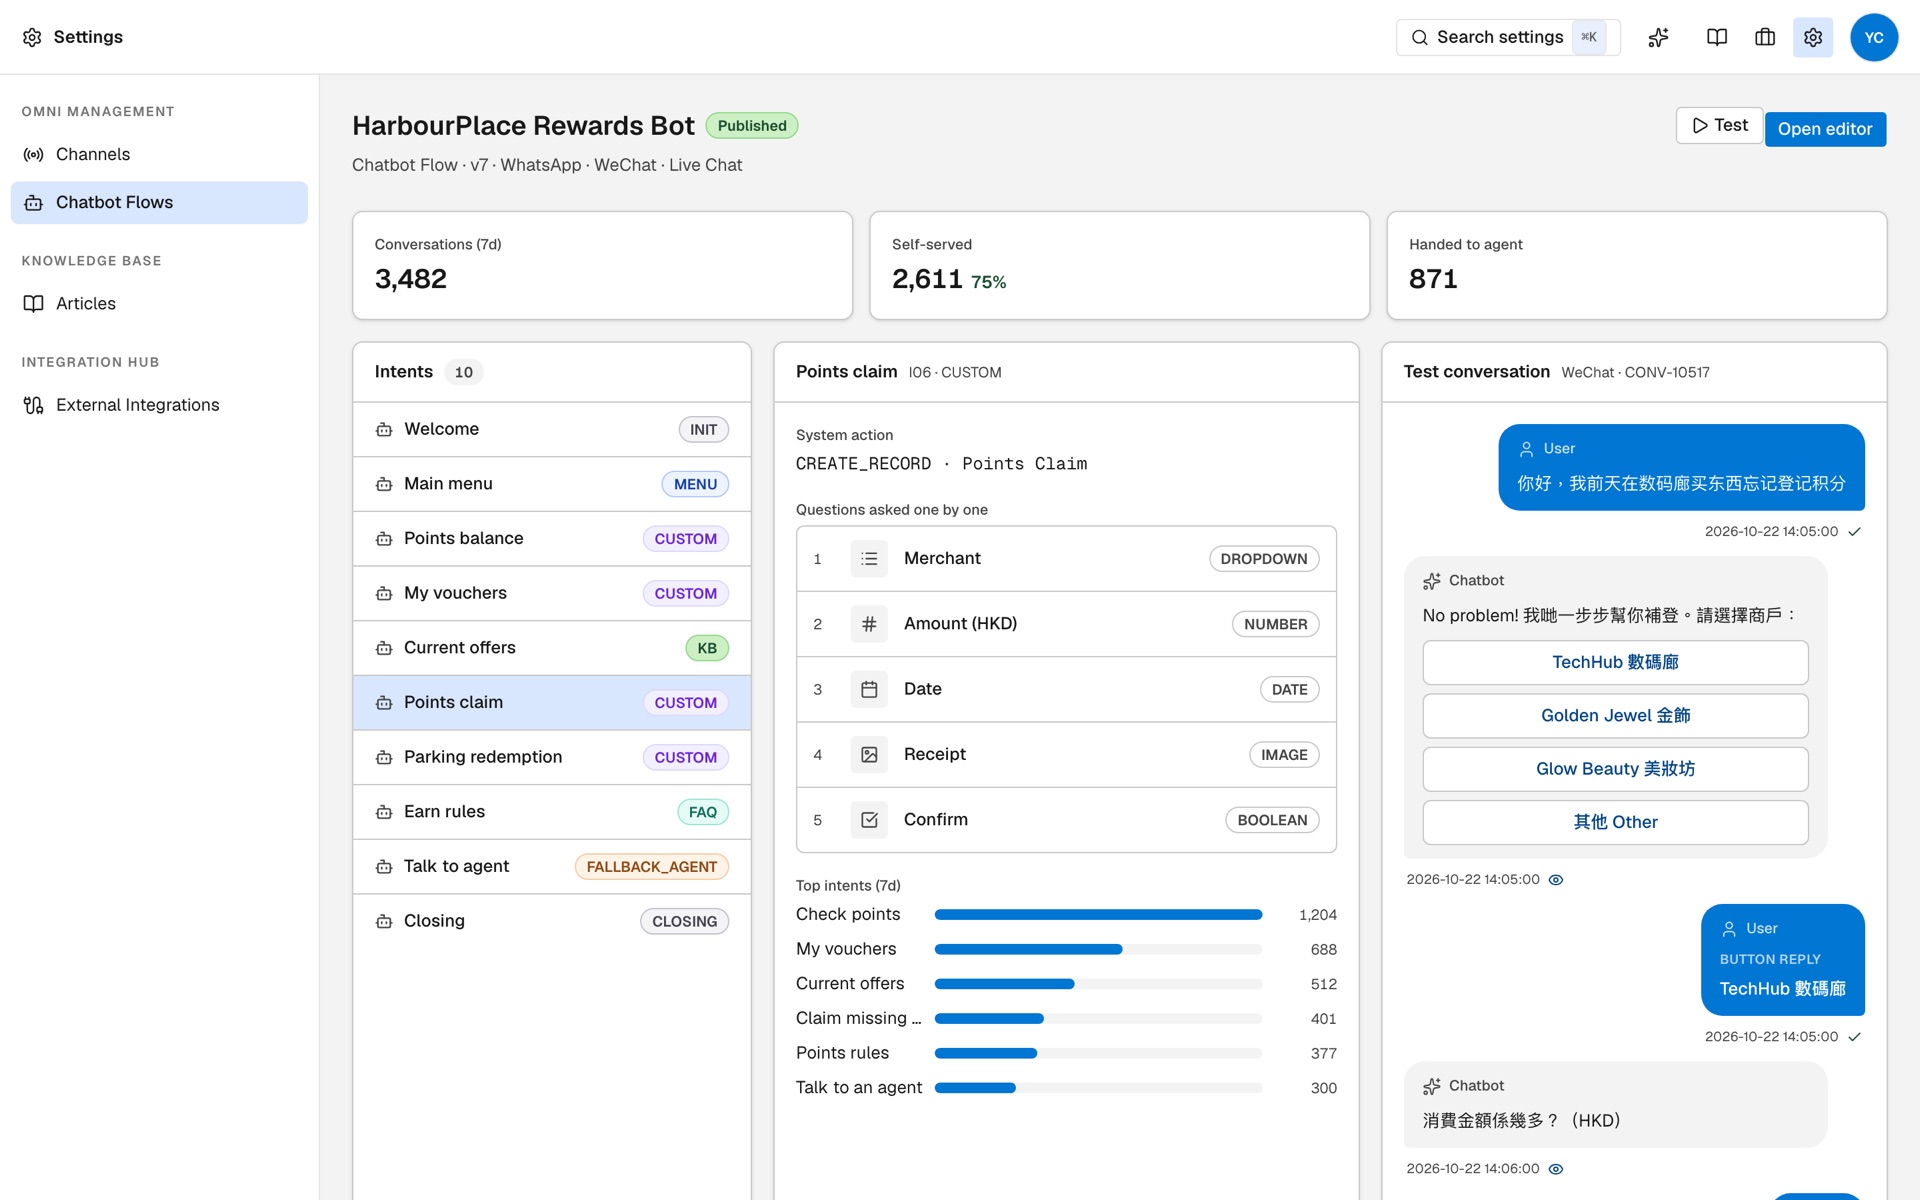Choose the 其他 Other reply button
Screen dimensions: 1920x1200
(1615, 822)
